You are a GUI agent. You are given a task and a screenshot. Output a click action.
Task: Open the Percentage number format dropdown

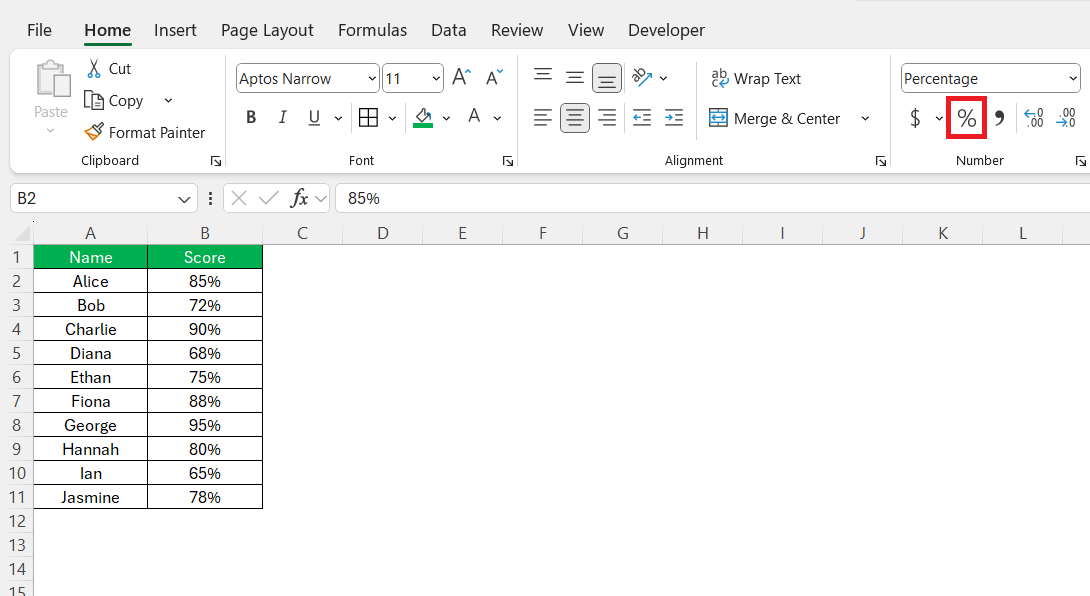coord(1074,79)
